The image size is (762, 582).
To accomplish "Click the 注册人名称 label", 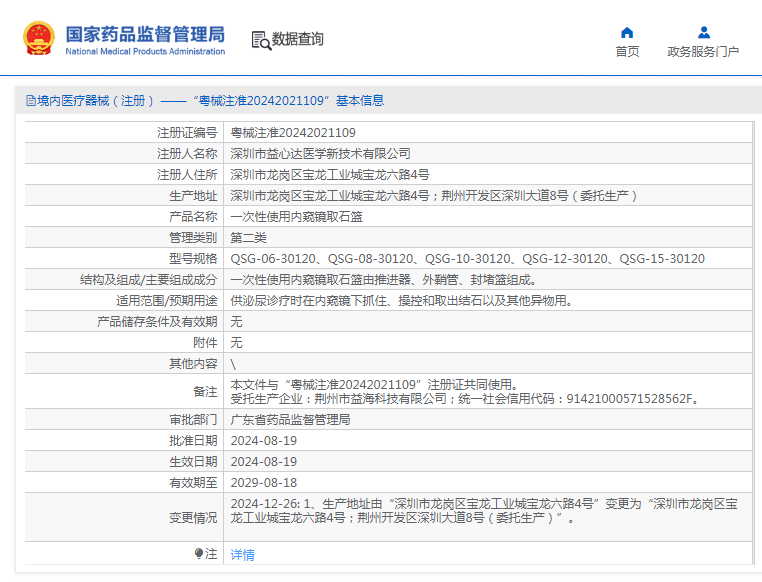I will [187, 154].
